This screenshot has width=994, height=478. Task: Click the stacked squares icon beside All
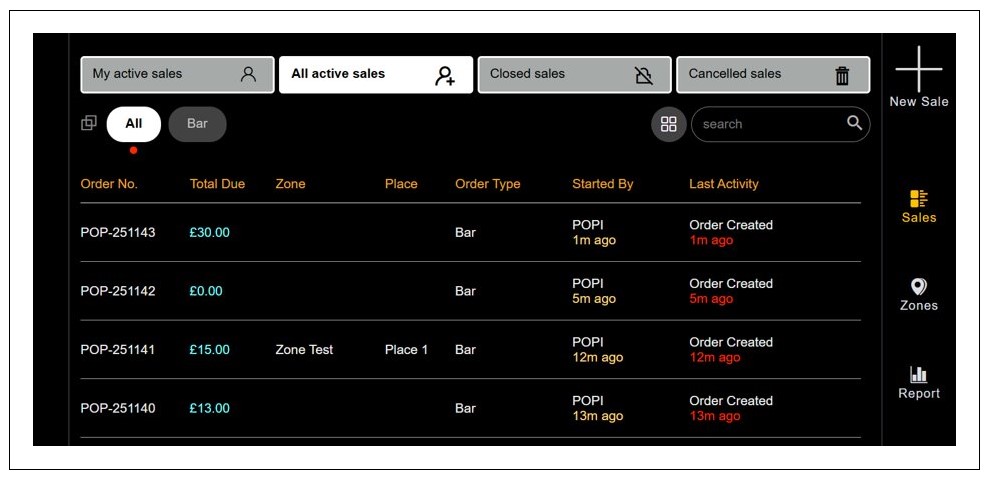point(89,123)
